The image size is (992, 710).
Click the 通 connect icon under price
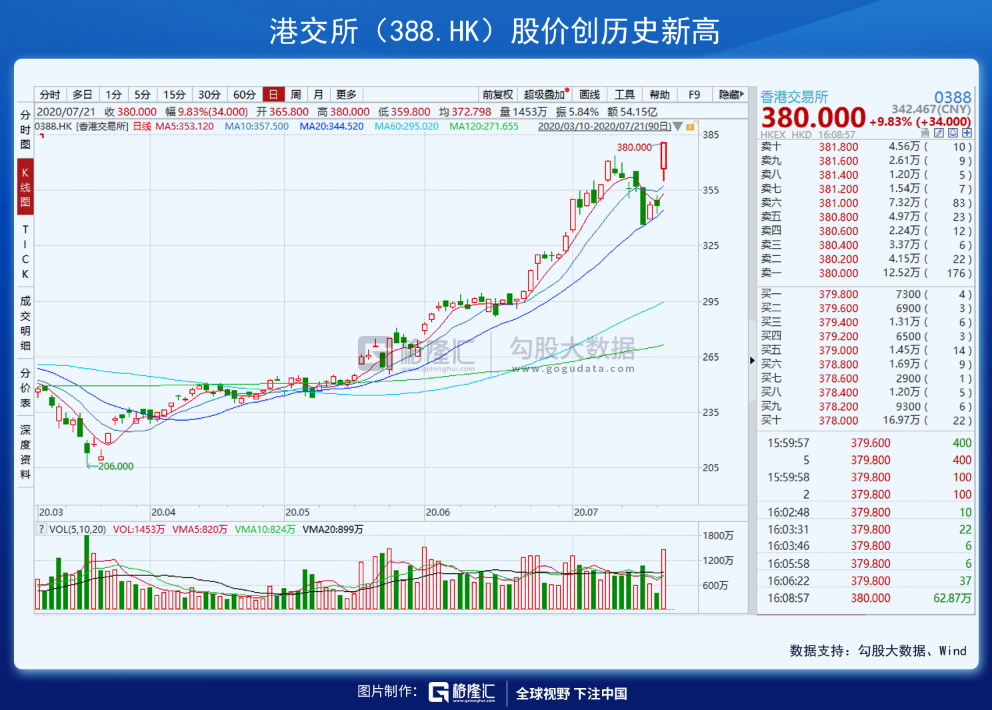click(925, 133)
